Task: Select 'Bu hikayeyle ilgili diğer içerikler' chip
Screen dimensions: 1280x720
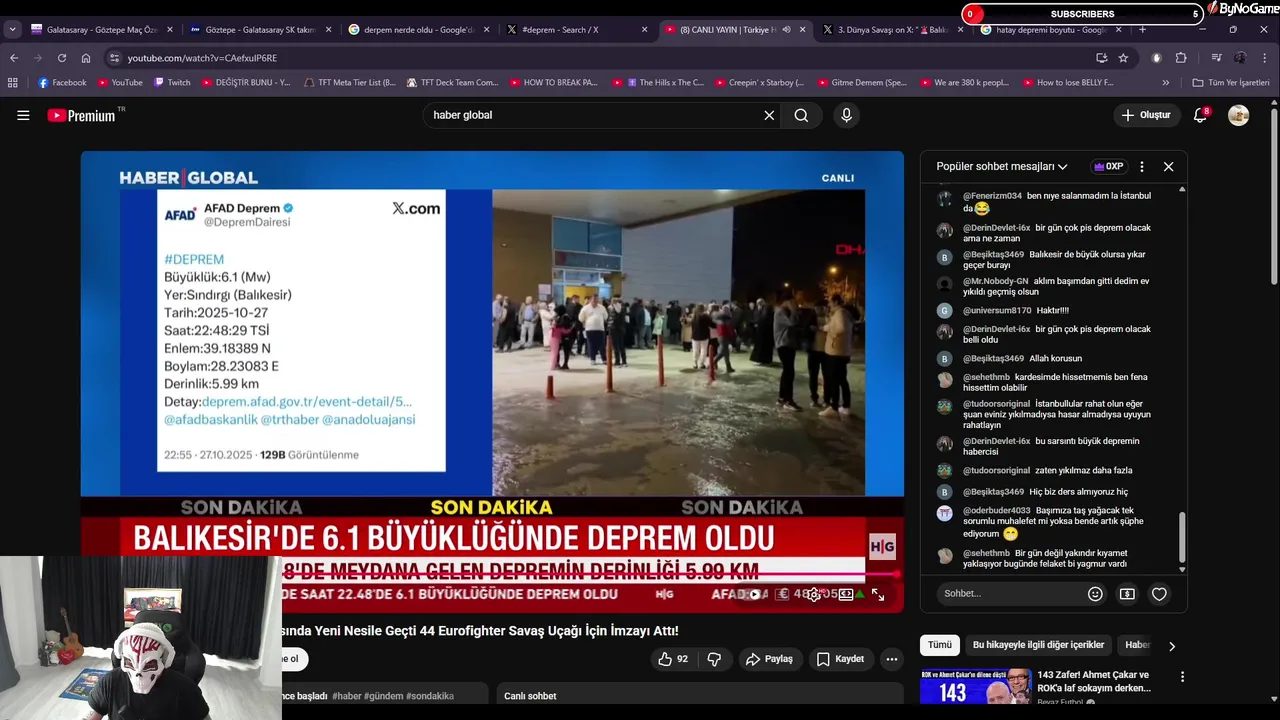Action: 1038,645
